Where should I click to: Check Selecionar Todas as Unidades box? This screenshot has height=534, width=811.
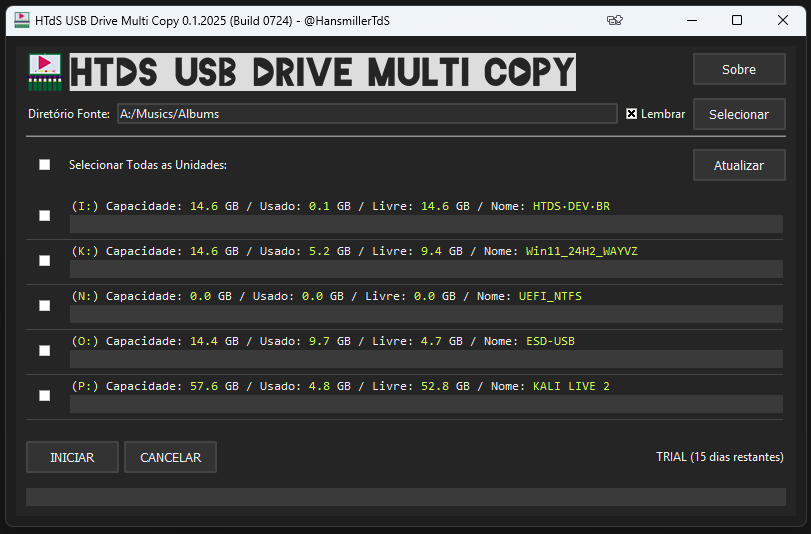click(x=45, y=165)
